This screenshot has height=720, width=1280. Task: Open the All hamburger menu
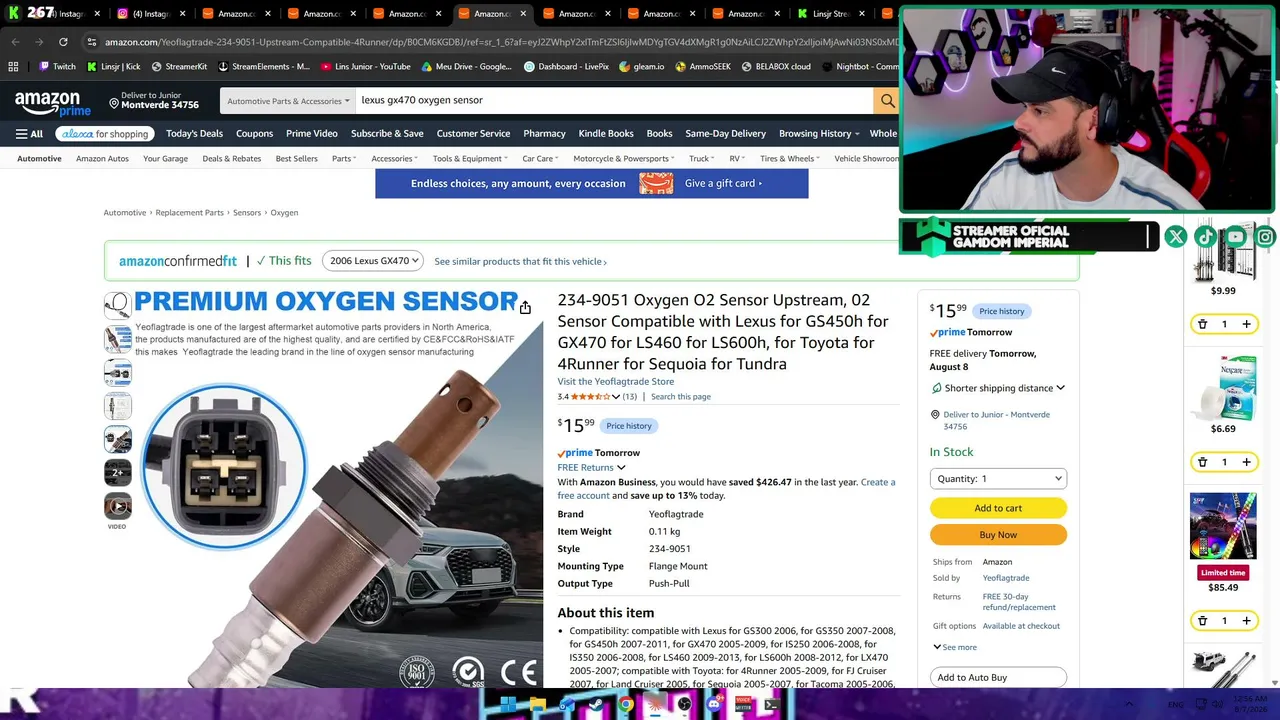(29, 134)
